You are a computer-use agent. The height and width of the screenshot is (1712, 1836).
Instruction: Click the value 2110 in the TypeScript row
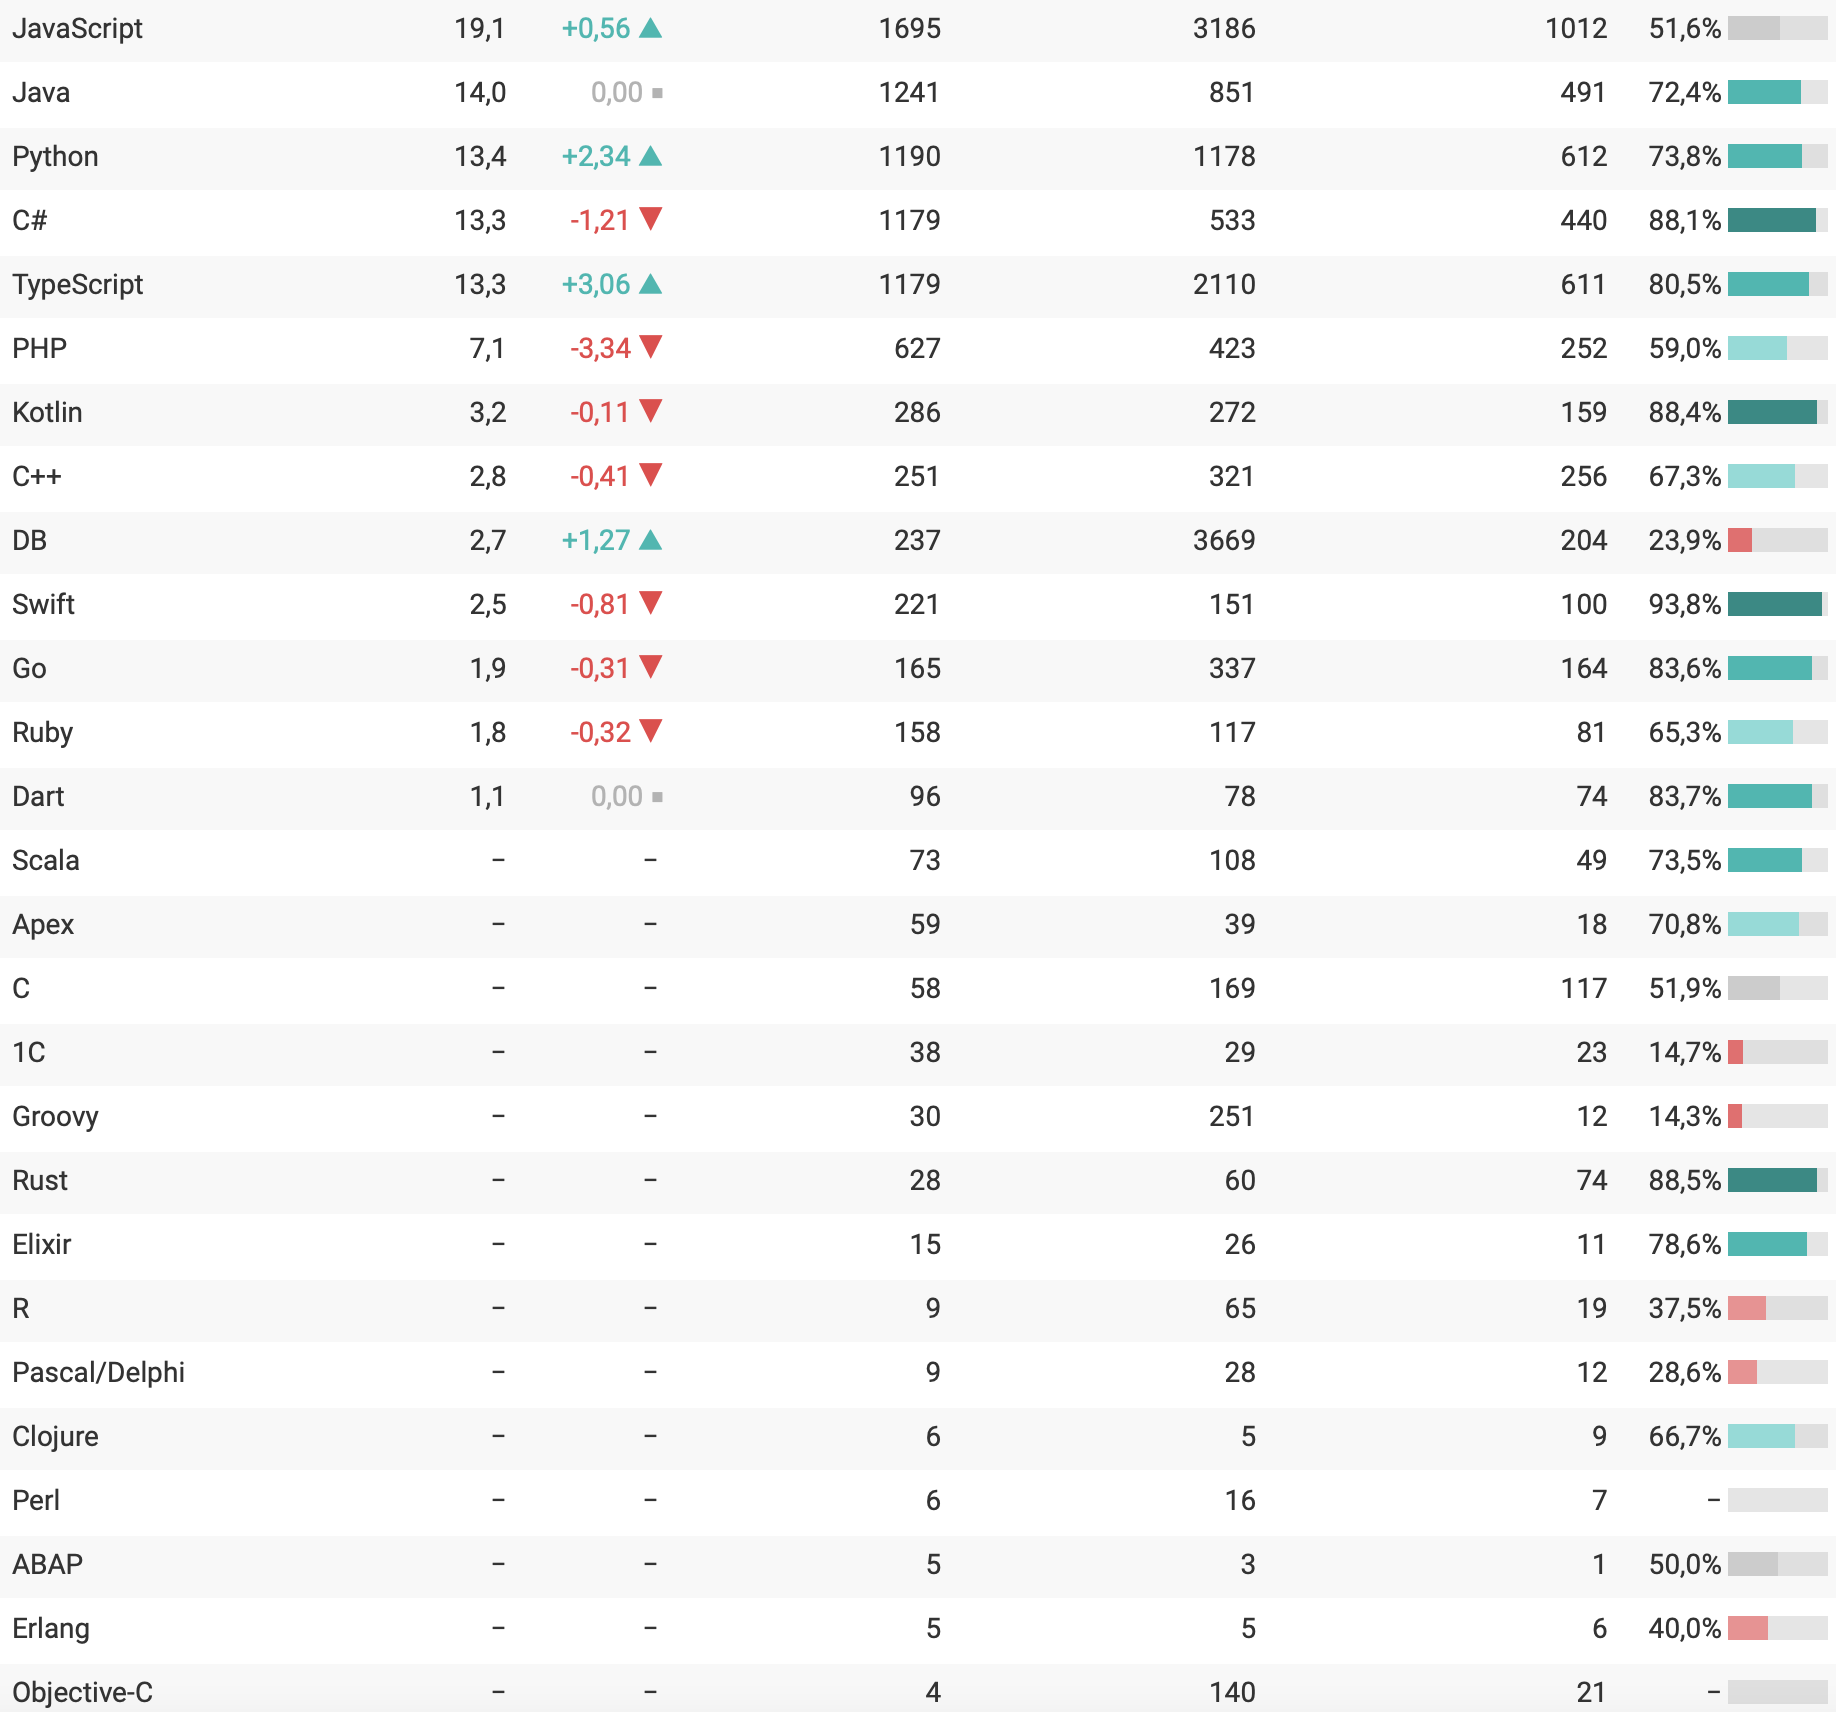tap(1224, 284)
